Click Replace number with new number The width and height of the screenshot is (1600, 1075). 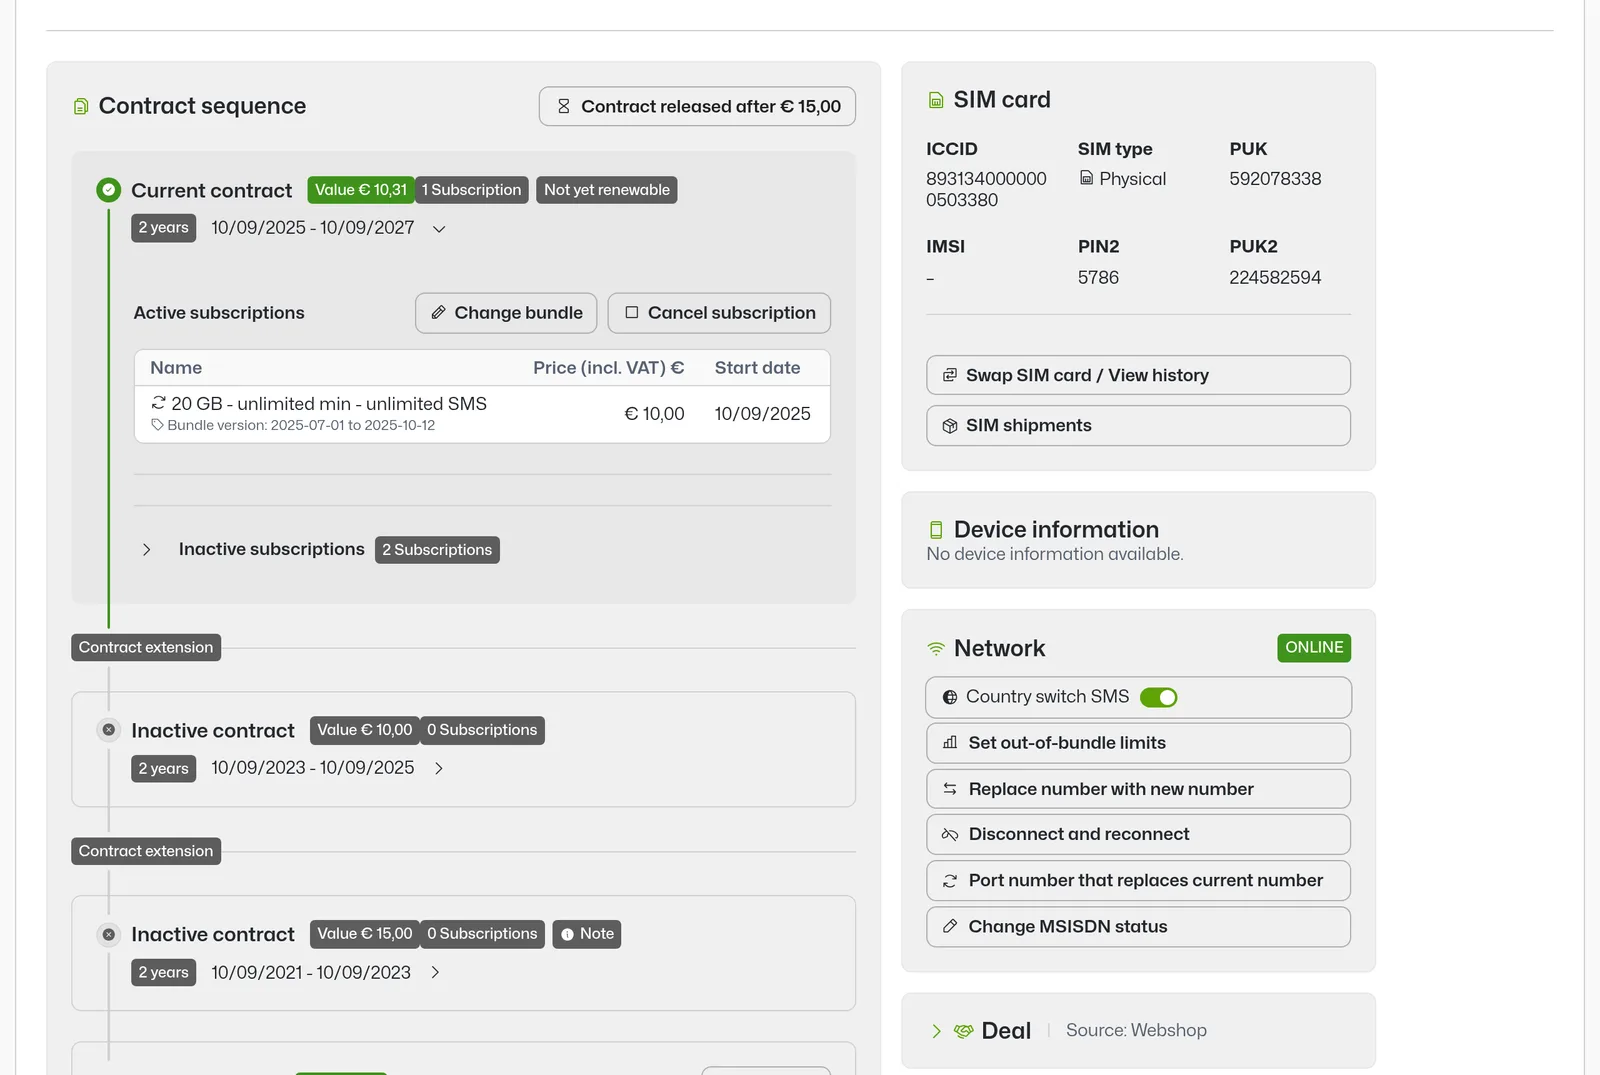click(1138, 789)
